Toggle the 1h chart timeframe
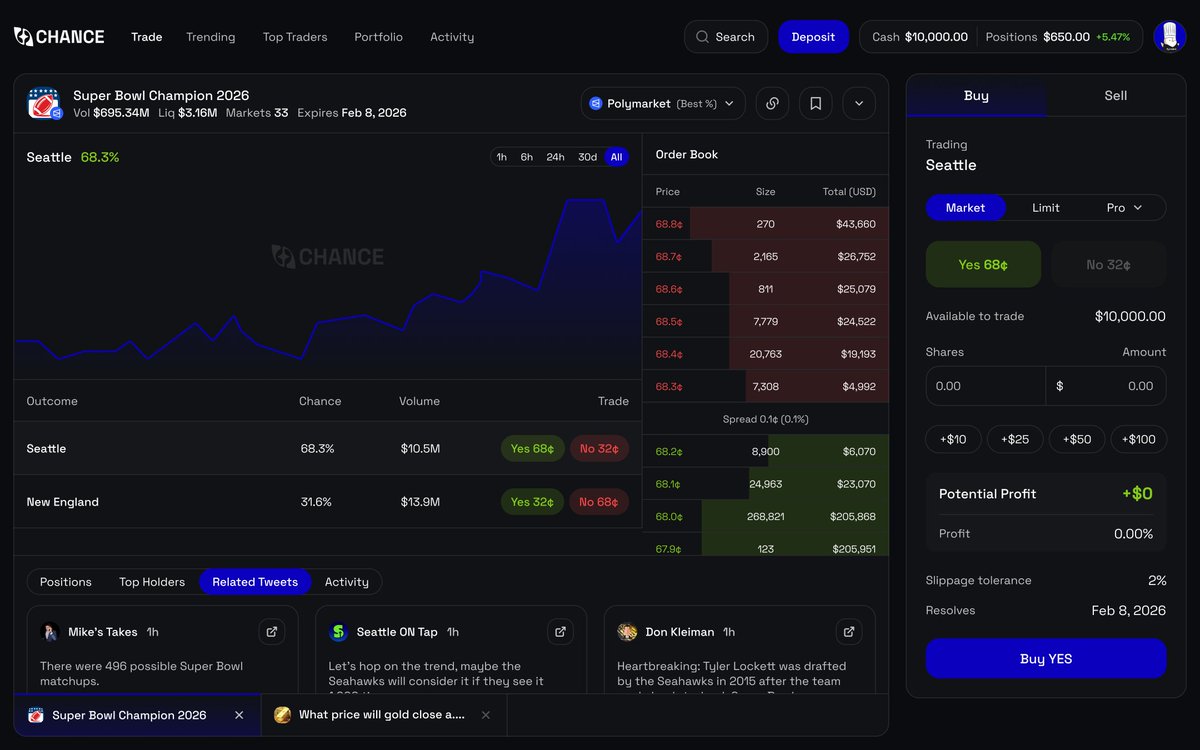The image size is (1200, 750). click(x=502, y=157)
